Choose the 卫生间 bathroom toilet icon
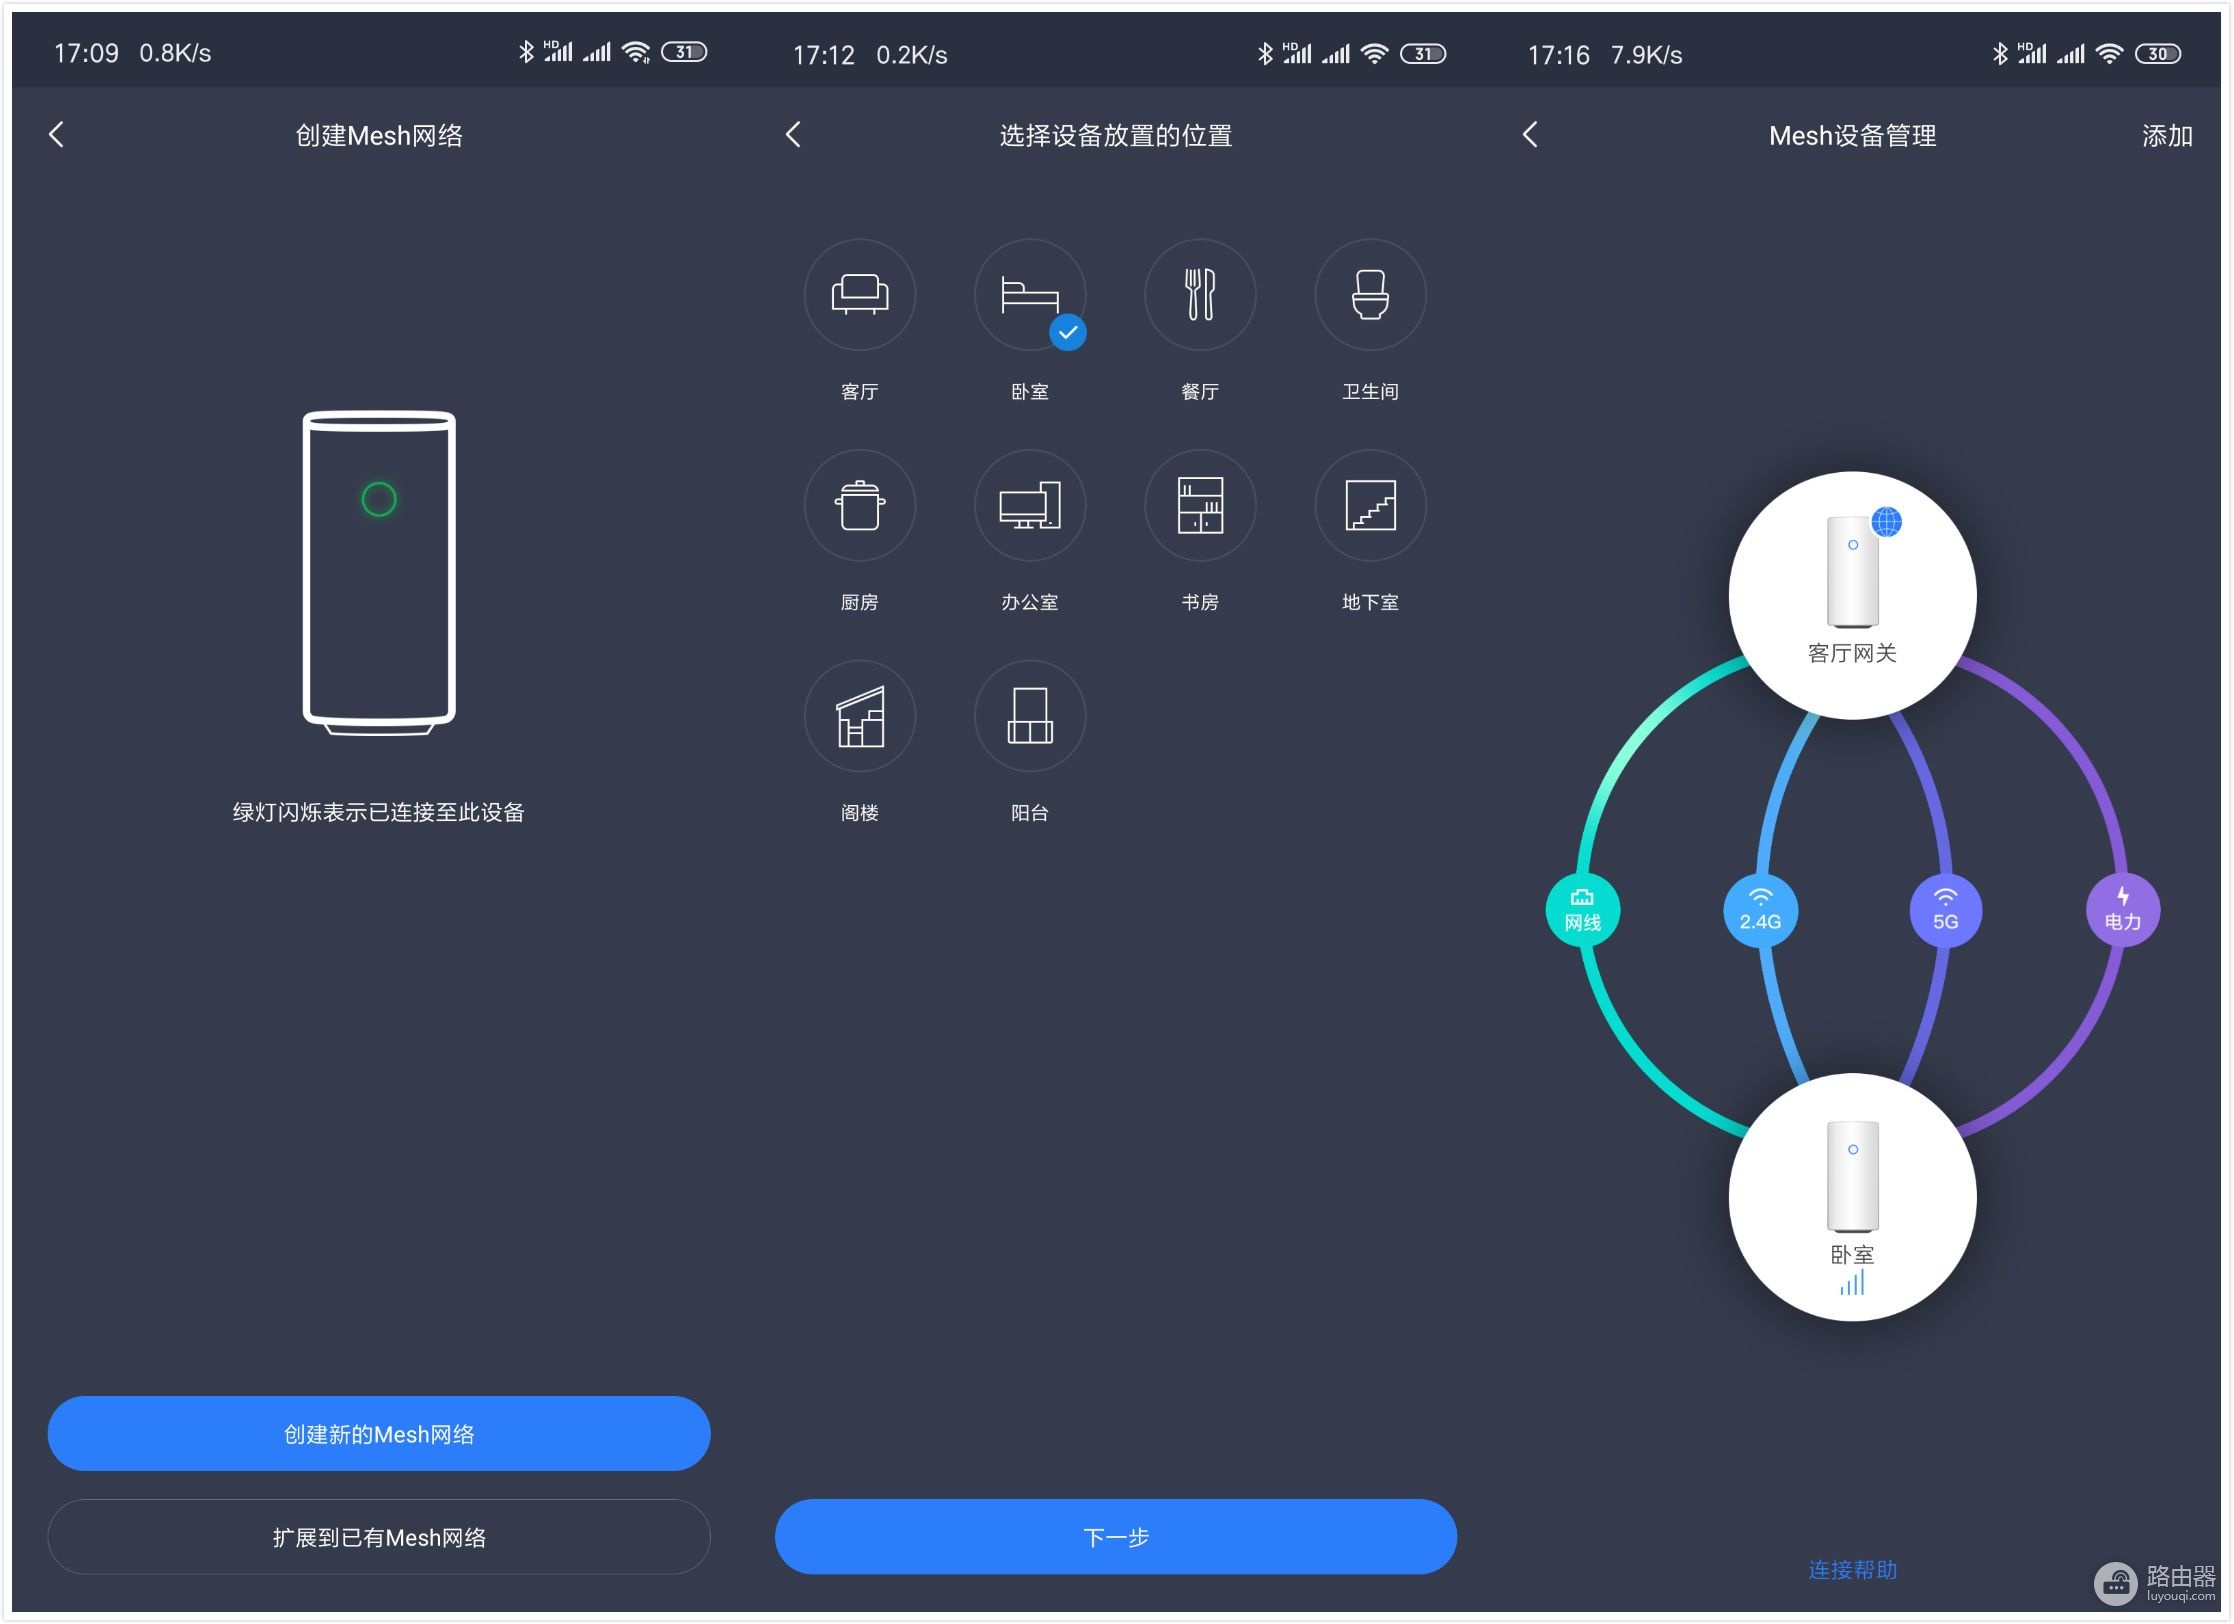The image size is (2234, 1624). click(1370, 295)
